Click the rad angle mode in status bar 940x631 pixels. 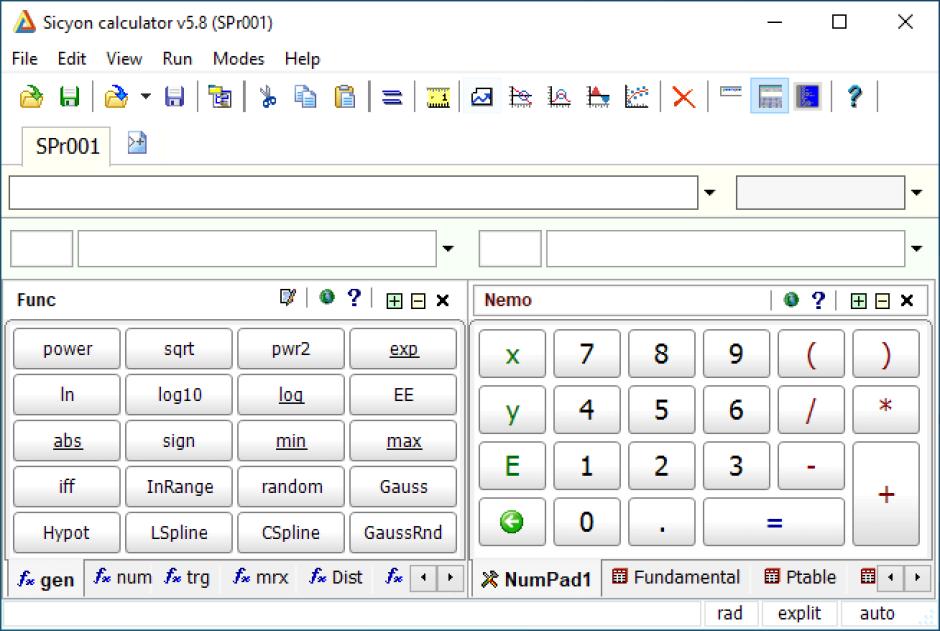point(730,614)
